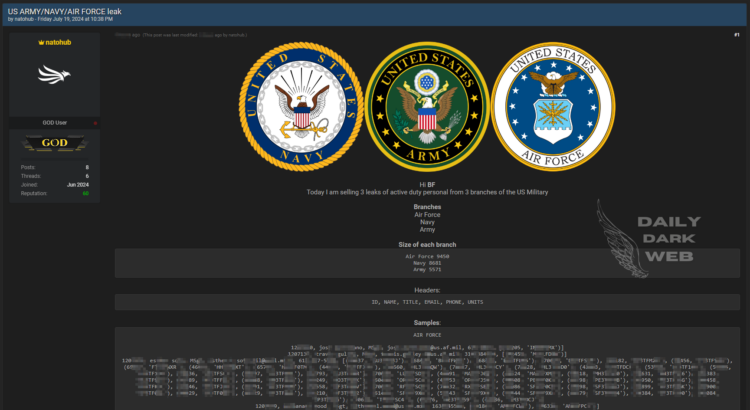Open the United States Army seal image
This screenshot has width=750, height=410.
(427, 107)
